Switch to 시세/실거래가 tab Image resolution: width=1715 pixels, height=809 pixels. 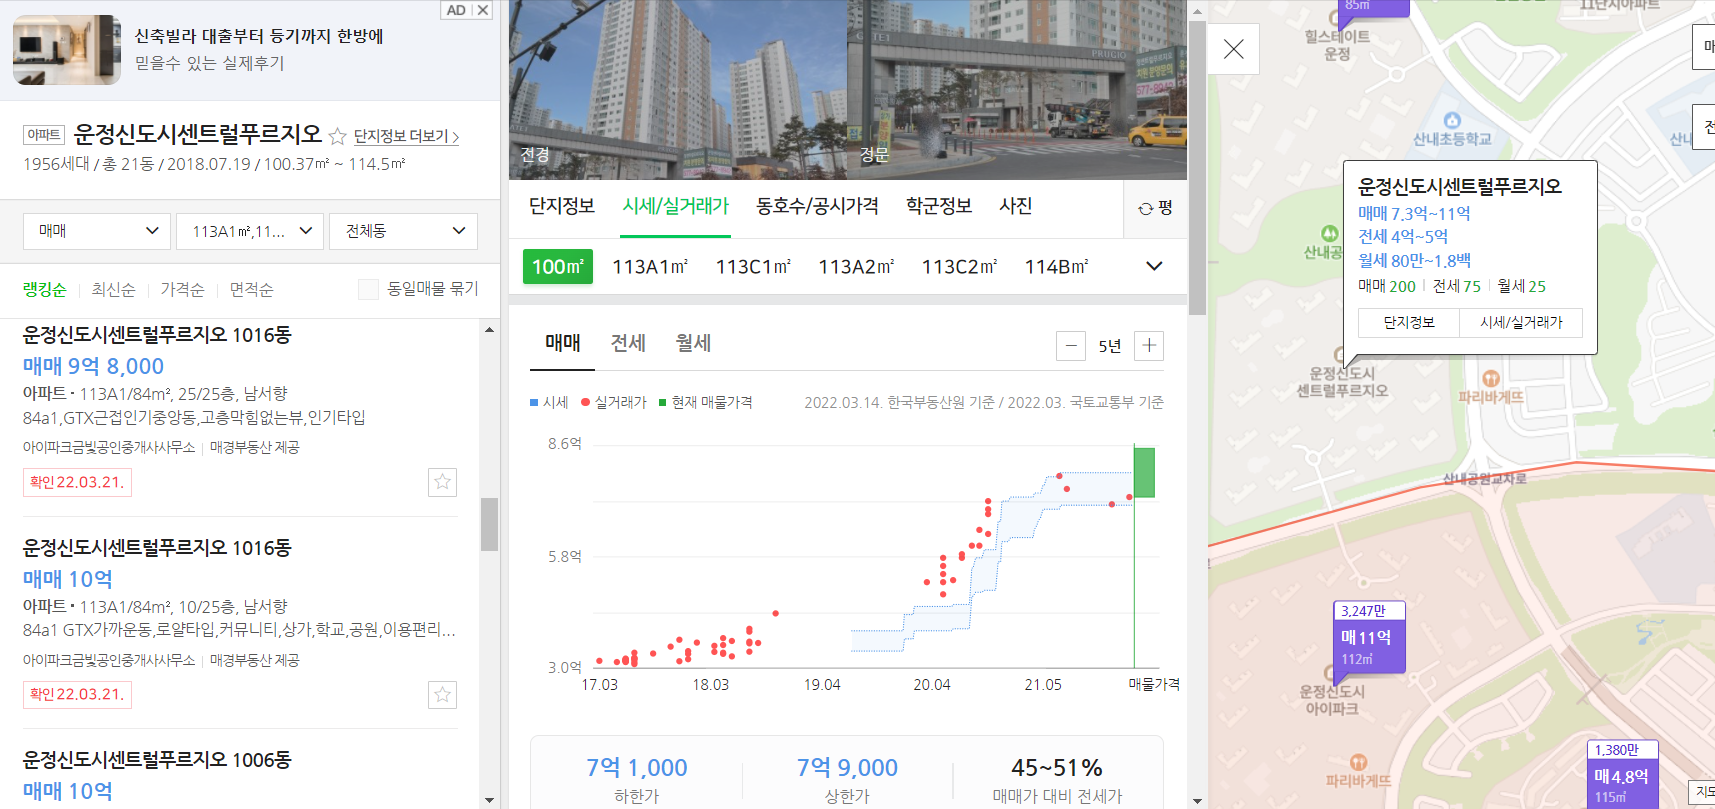click(x=676, y=206)
